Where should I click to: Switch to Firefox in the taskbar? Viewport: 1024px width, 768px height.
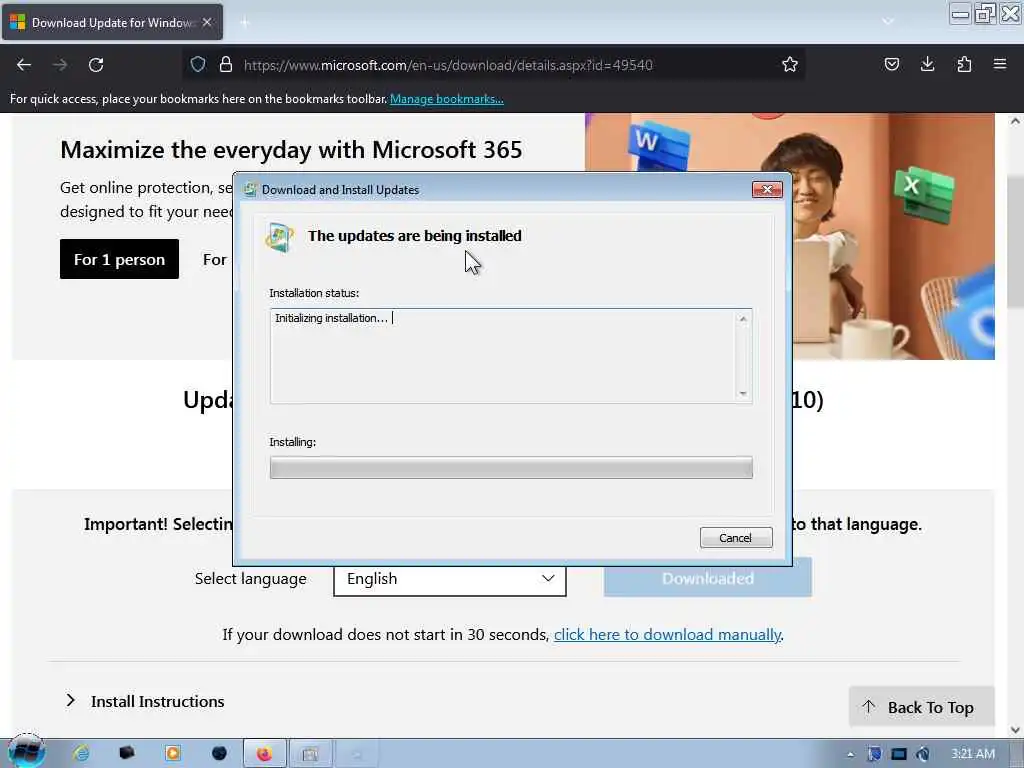264,754
